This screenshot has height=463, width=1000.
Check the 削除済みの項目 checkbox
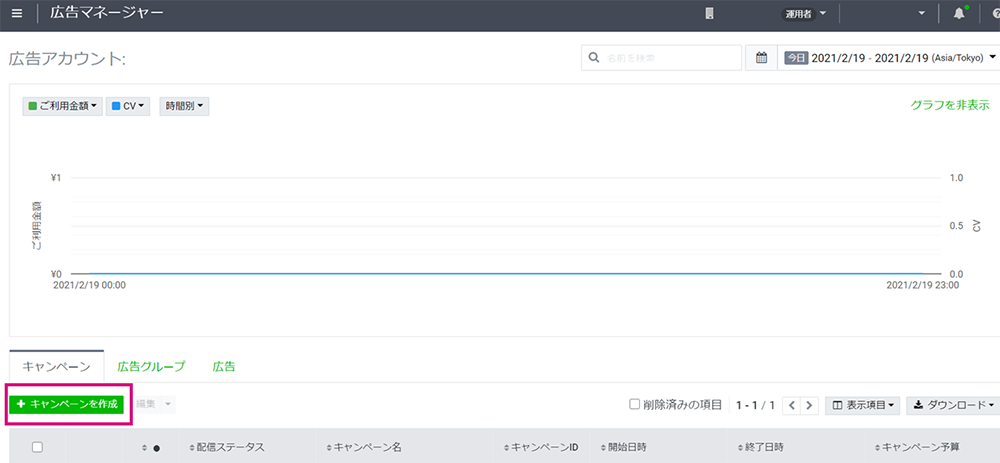(635, 404)
